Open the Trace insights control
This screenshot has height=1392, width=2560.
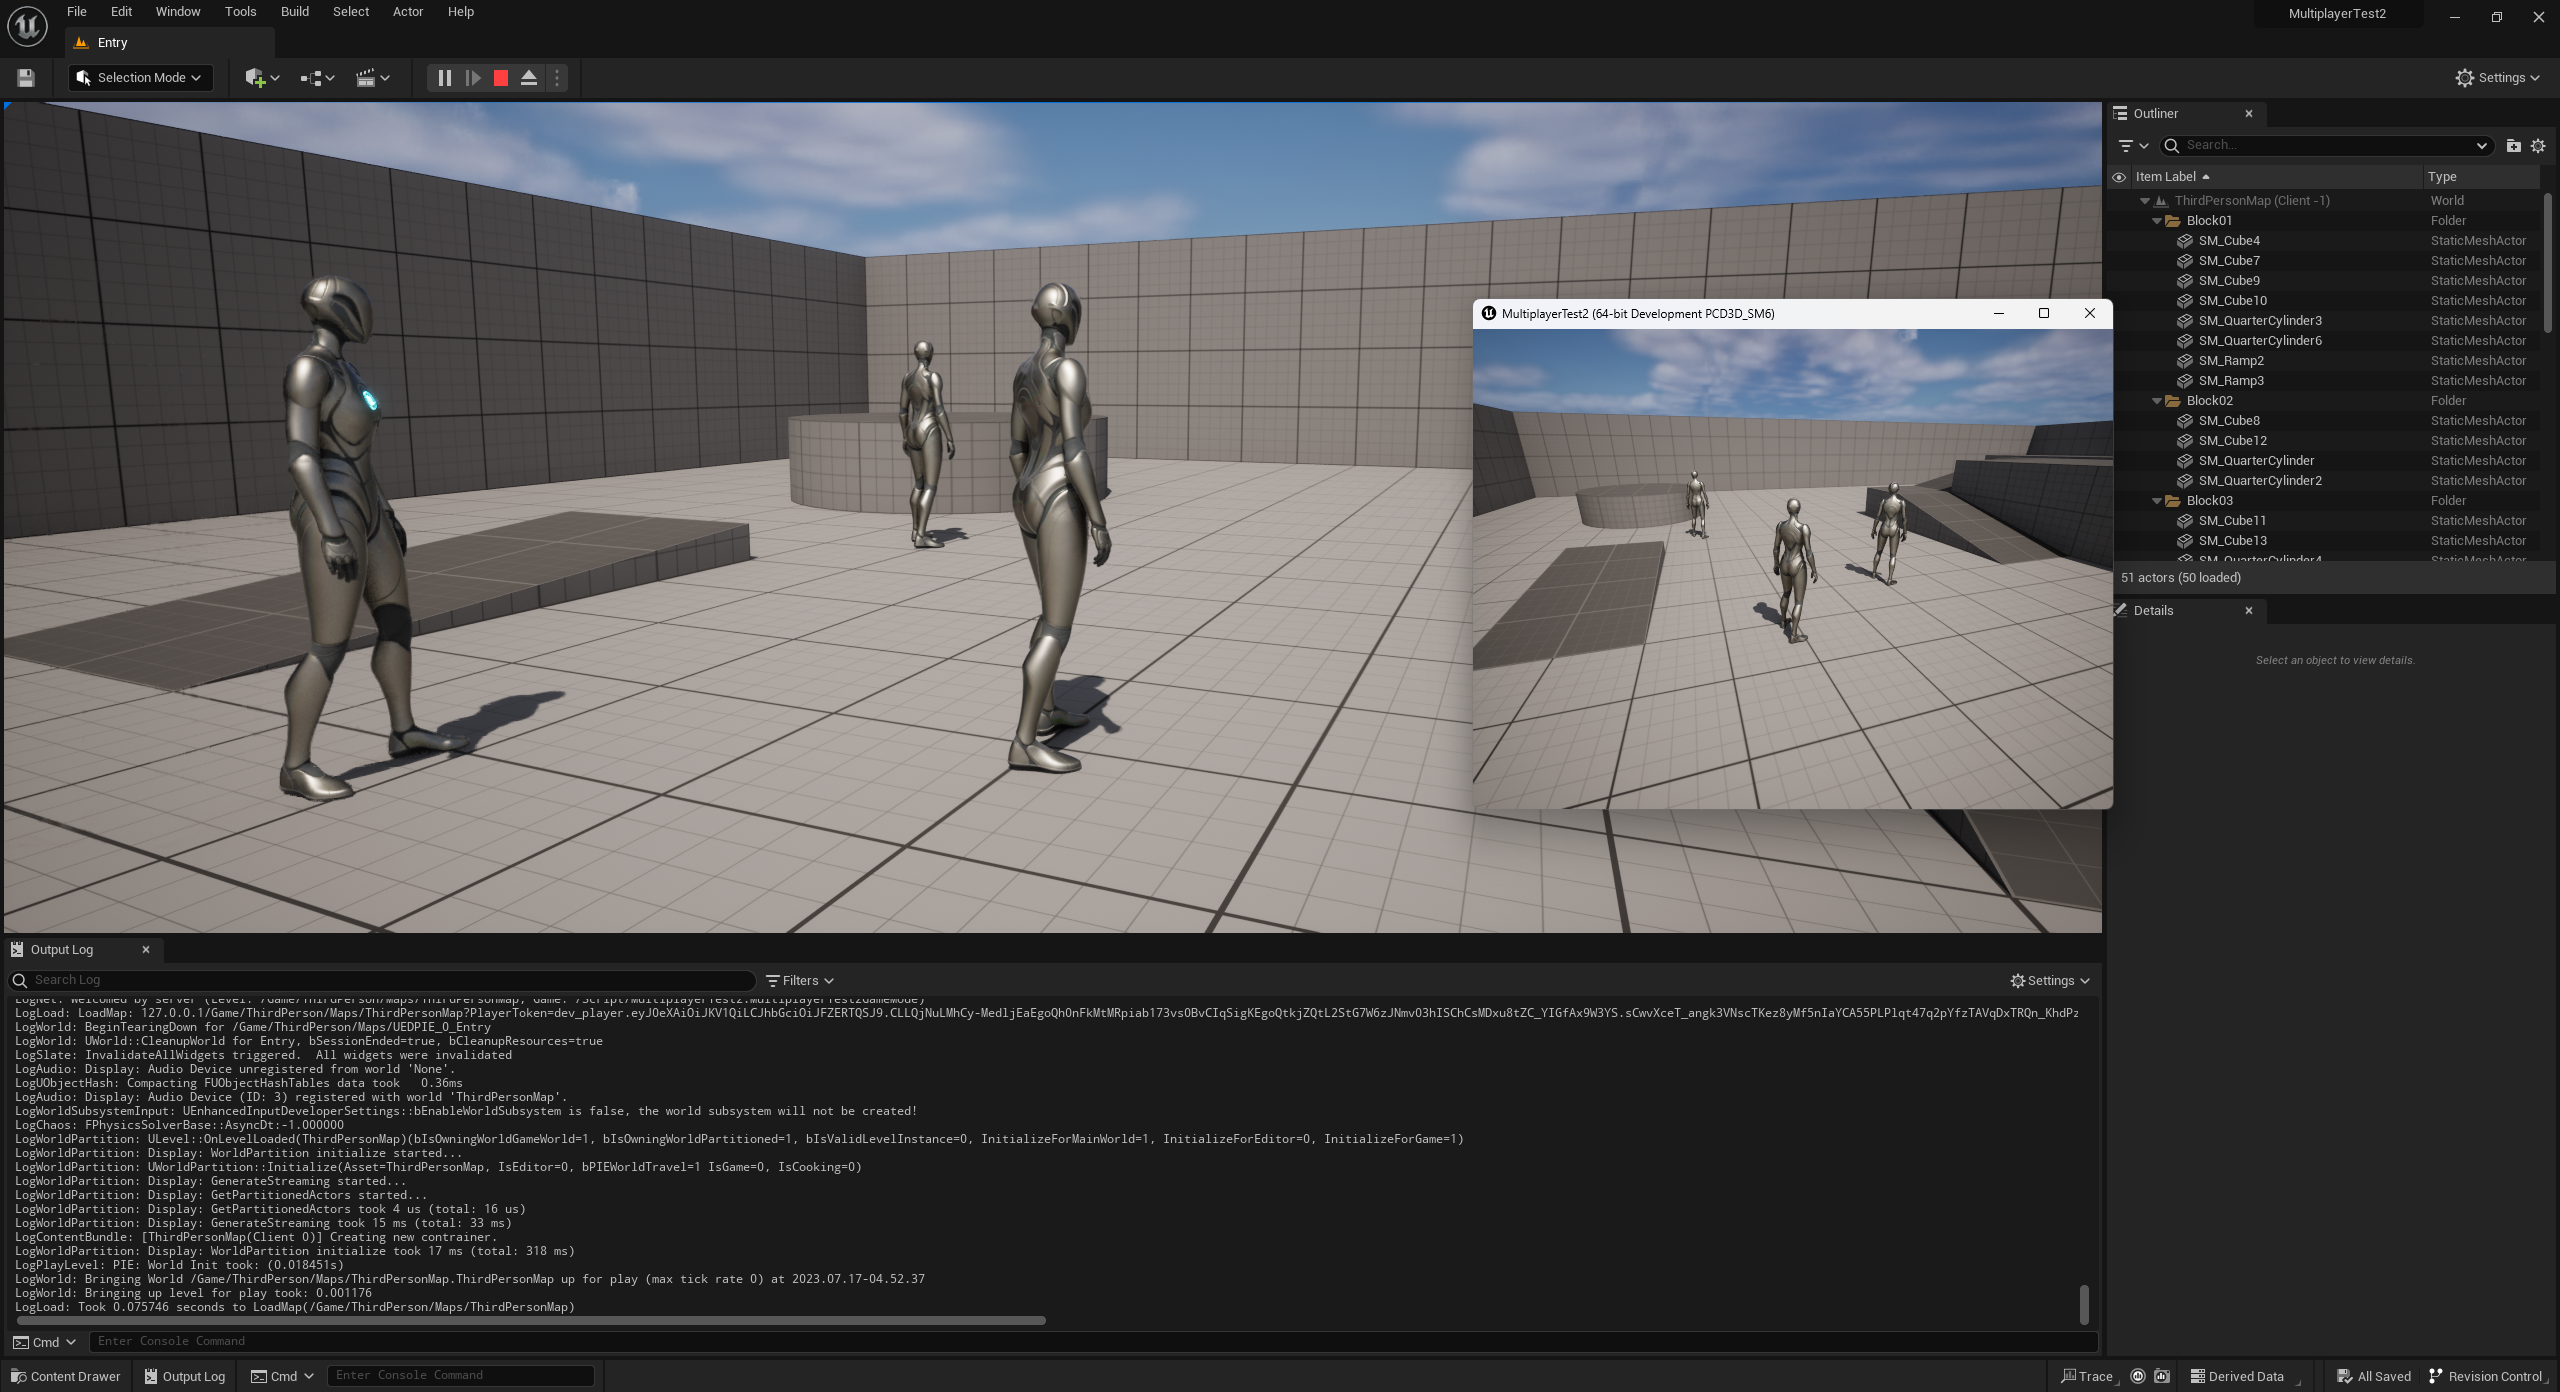pyautogui.click(x=2090, y=1376)
